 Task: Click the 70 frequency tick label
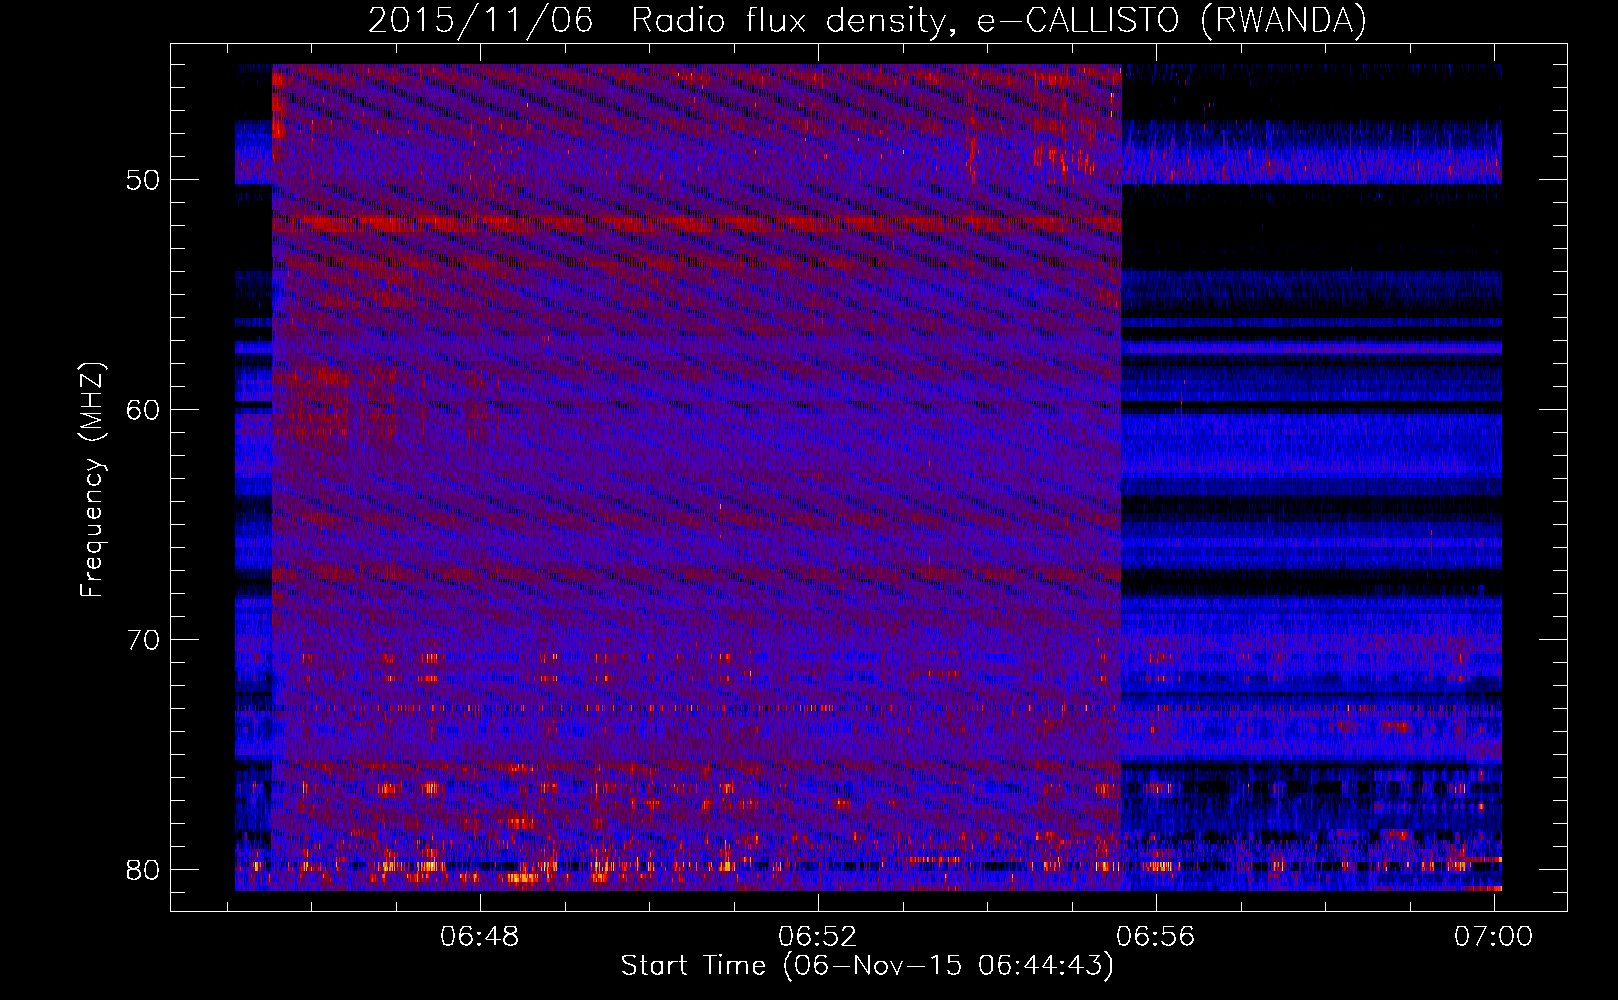[144, 640]
